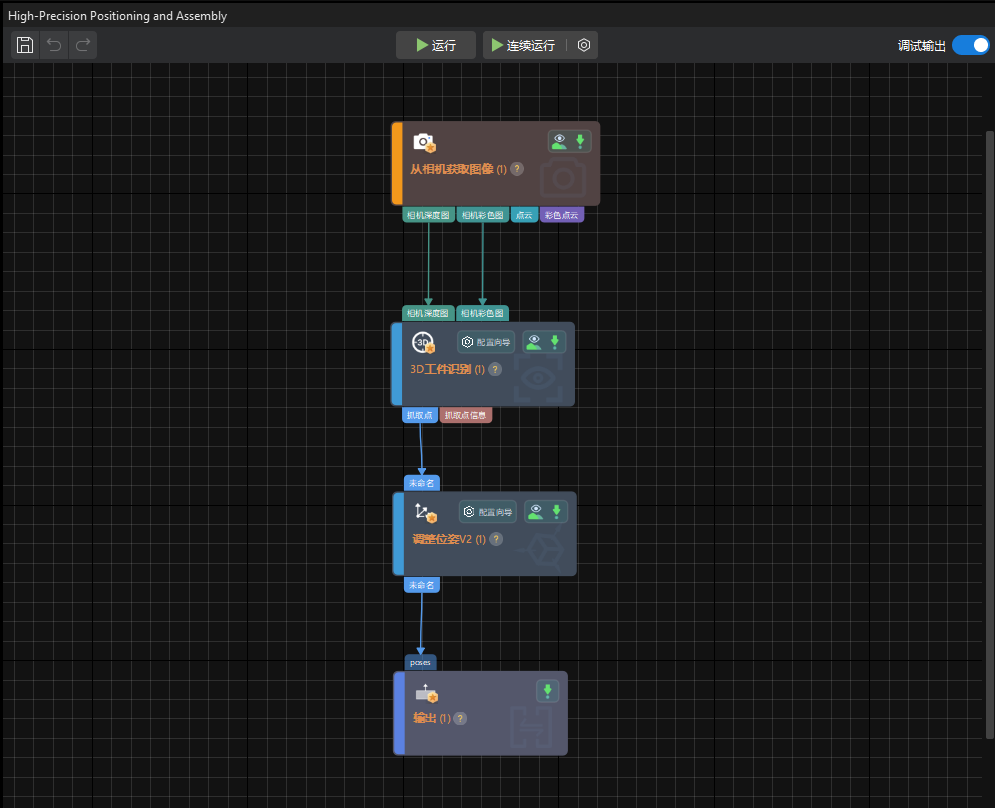Click the help icon on 3D工件识别 step
Screen dimensions: 995x808
click(x=495, y=369)
